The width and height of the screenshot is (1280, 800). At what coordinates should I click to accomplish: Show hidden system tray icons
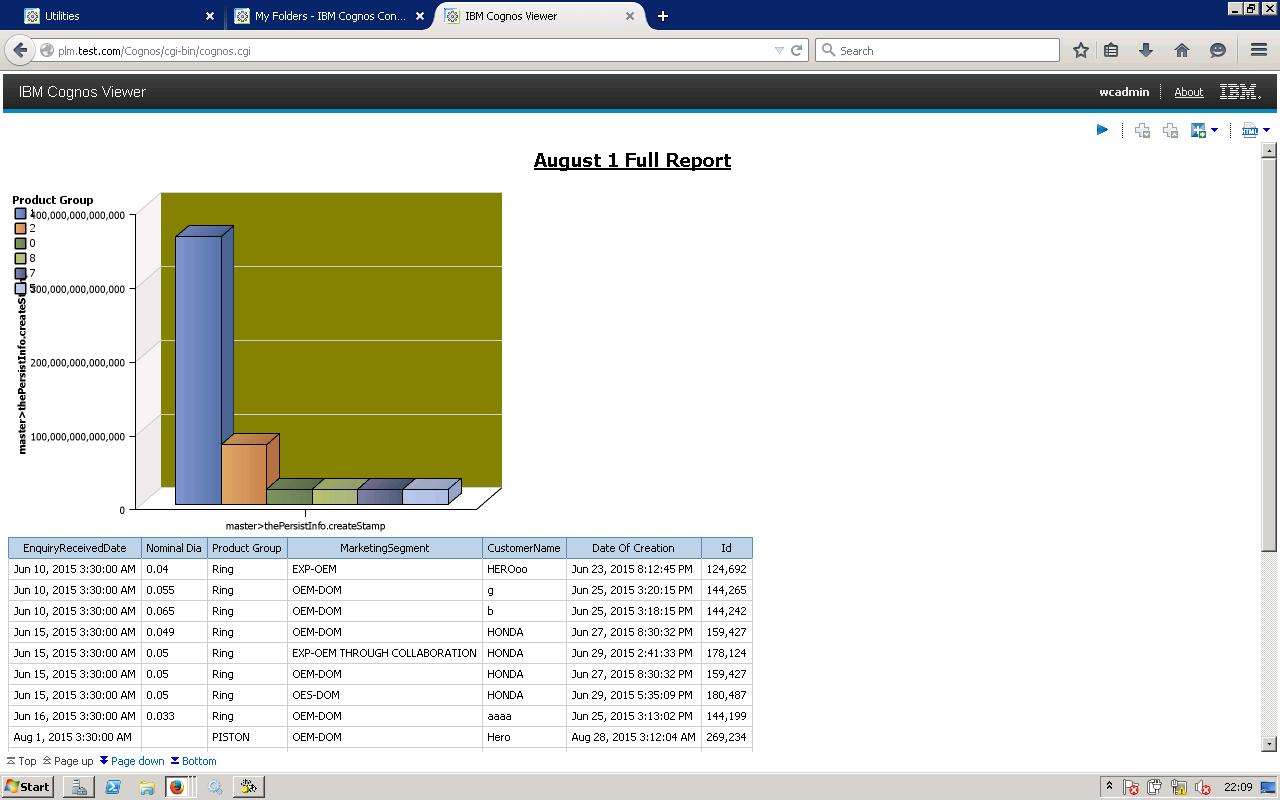[1108, 787]
